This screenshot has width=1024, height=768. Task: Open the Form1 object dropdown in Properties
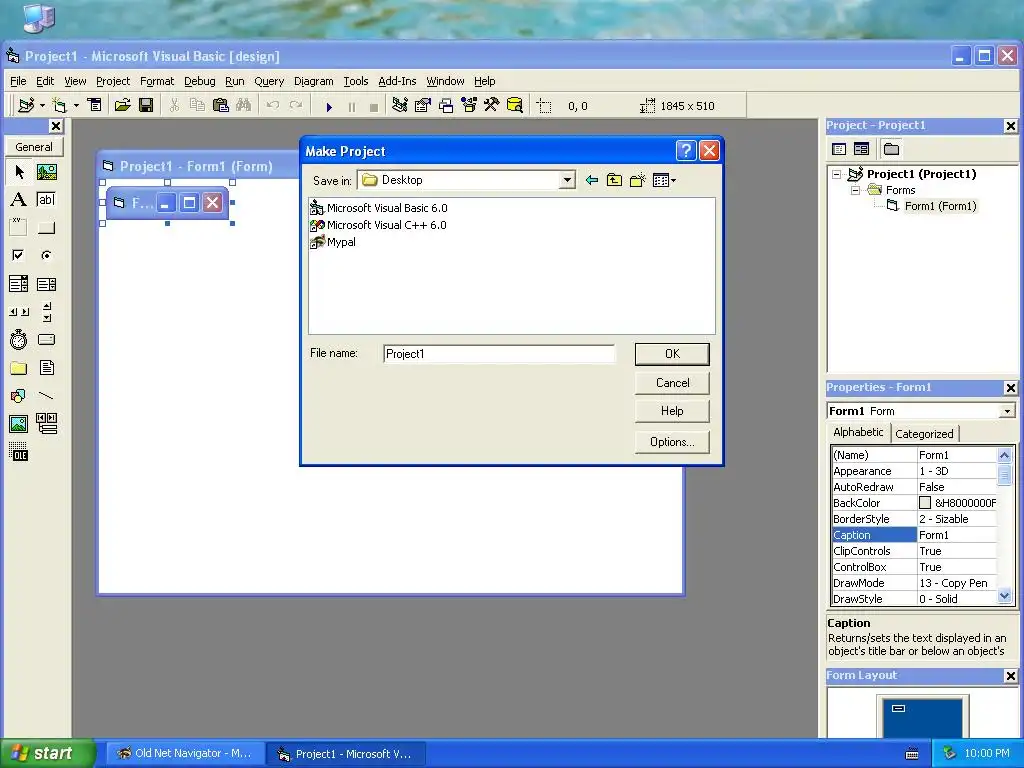pyautogui.click(x=1007, y=411)
